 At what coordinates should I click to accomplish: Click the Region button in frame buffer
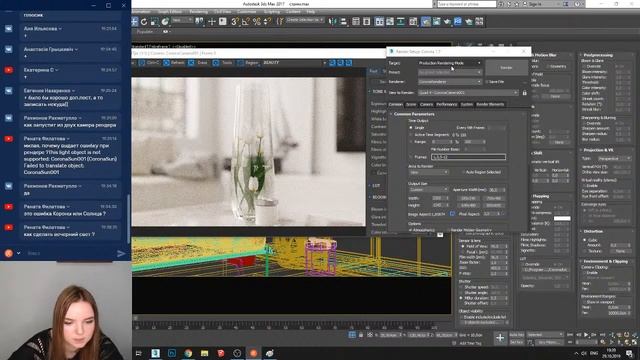point(249,63)
